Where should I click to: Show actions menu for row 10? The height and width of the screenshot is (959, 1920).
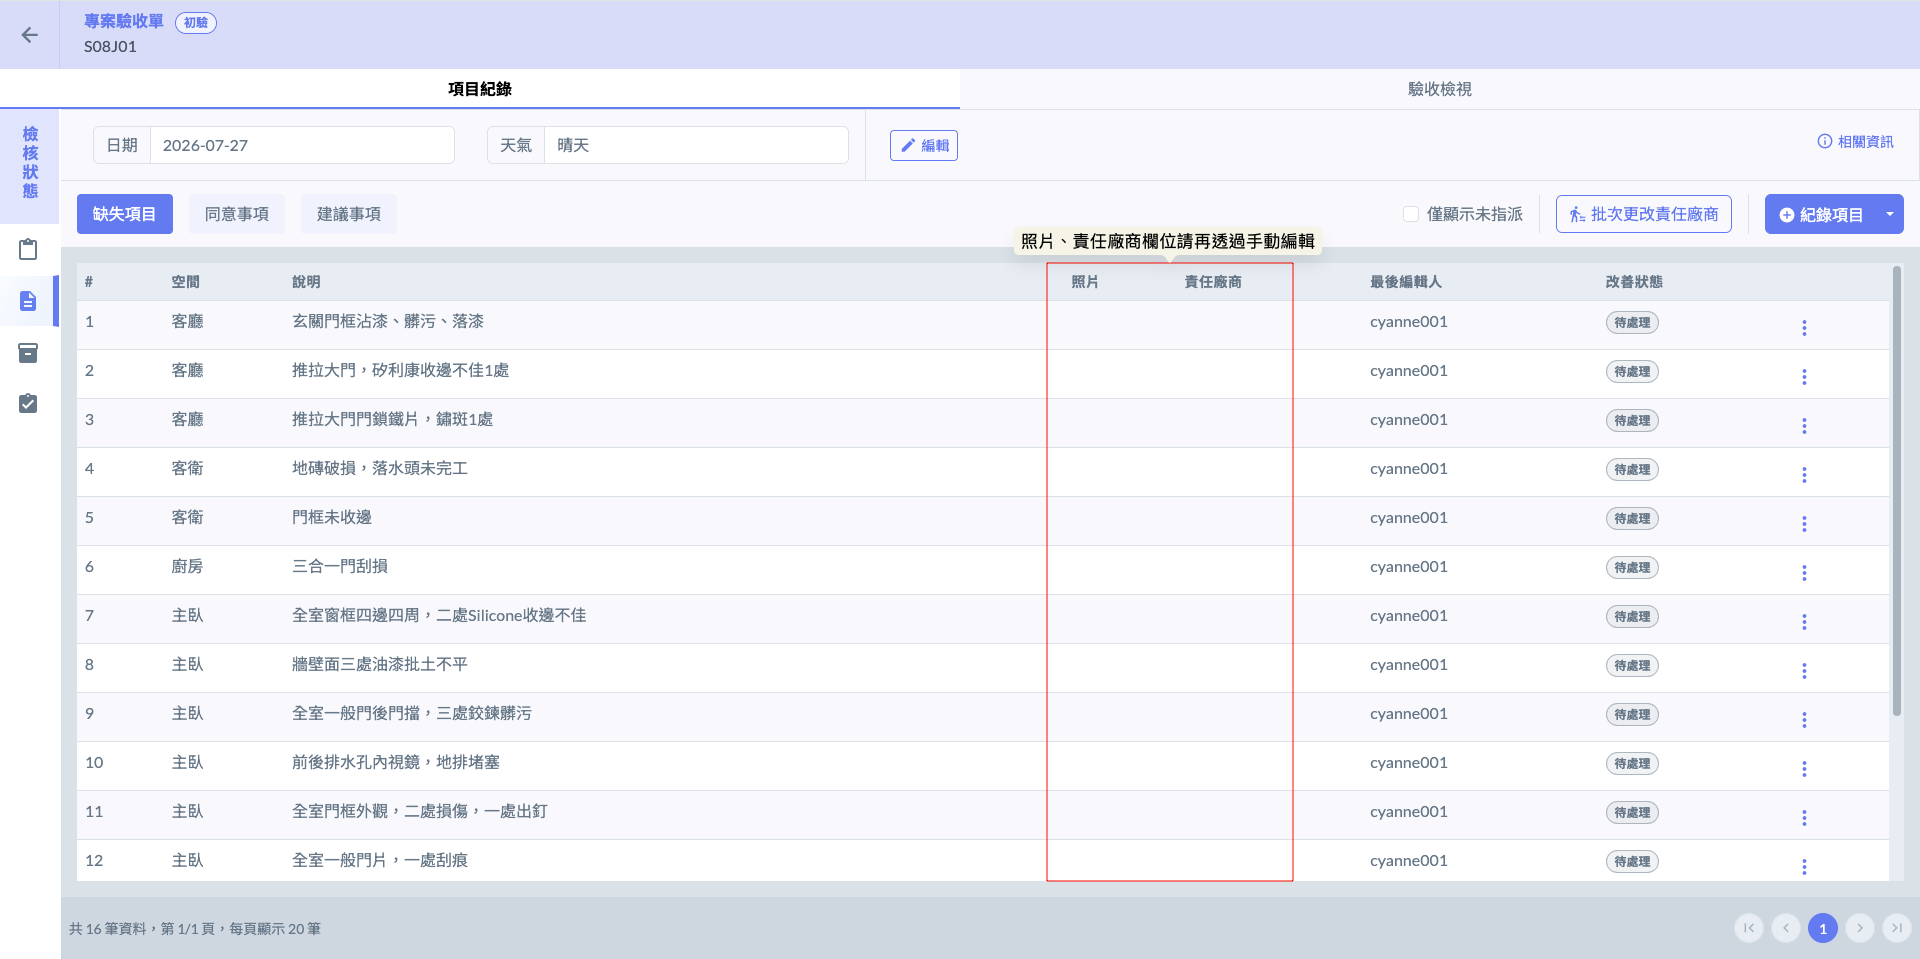[1804, 769]
